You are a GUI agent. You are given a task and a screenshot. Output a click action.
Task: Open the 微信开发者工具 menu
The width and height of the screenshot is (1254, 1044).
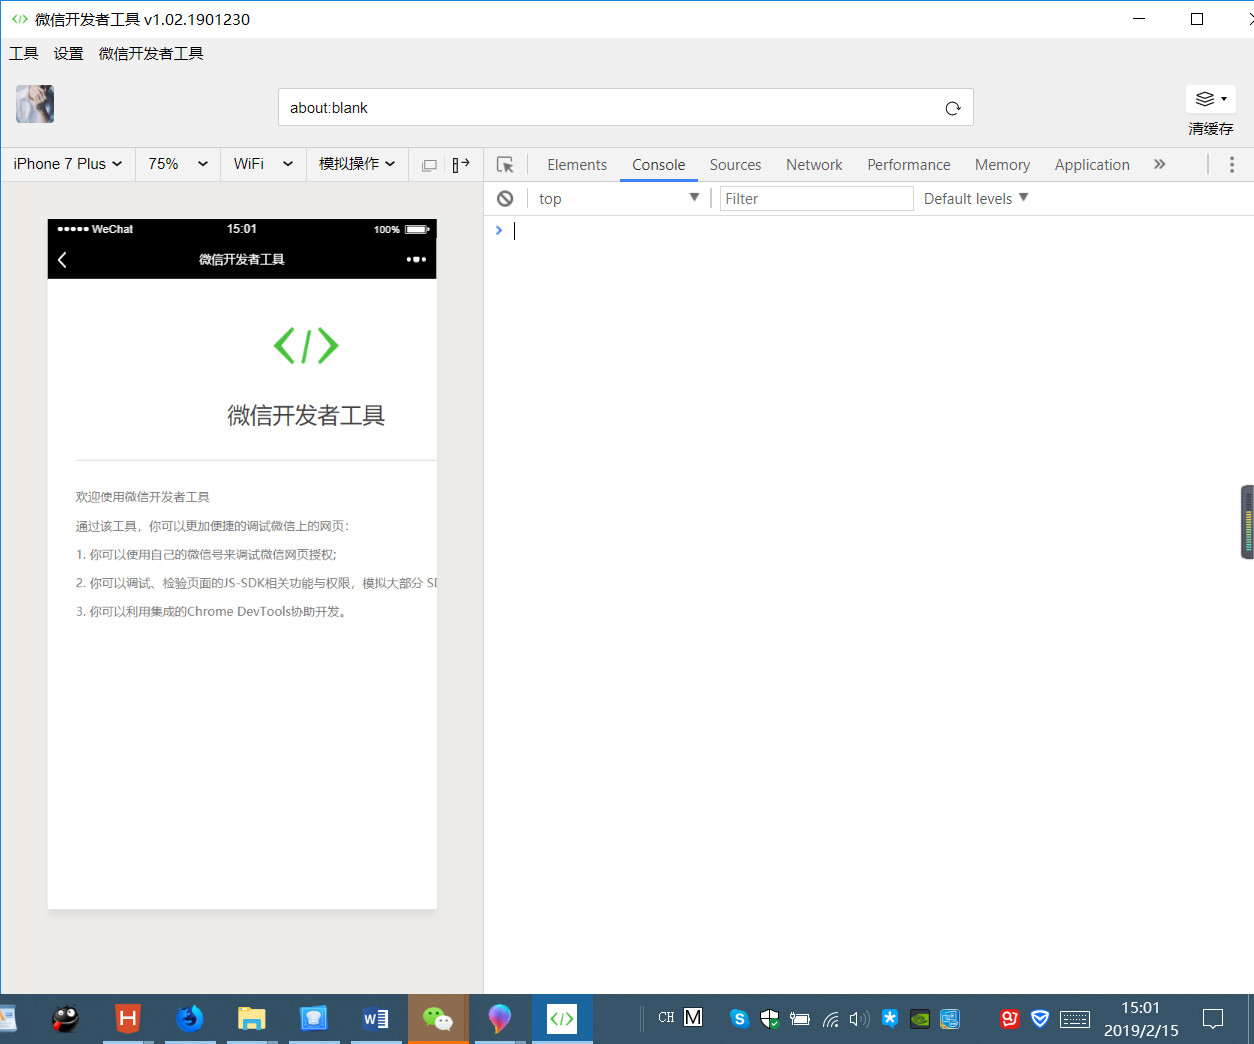click(x=151, y=54)
